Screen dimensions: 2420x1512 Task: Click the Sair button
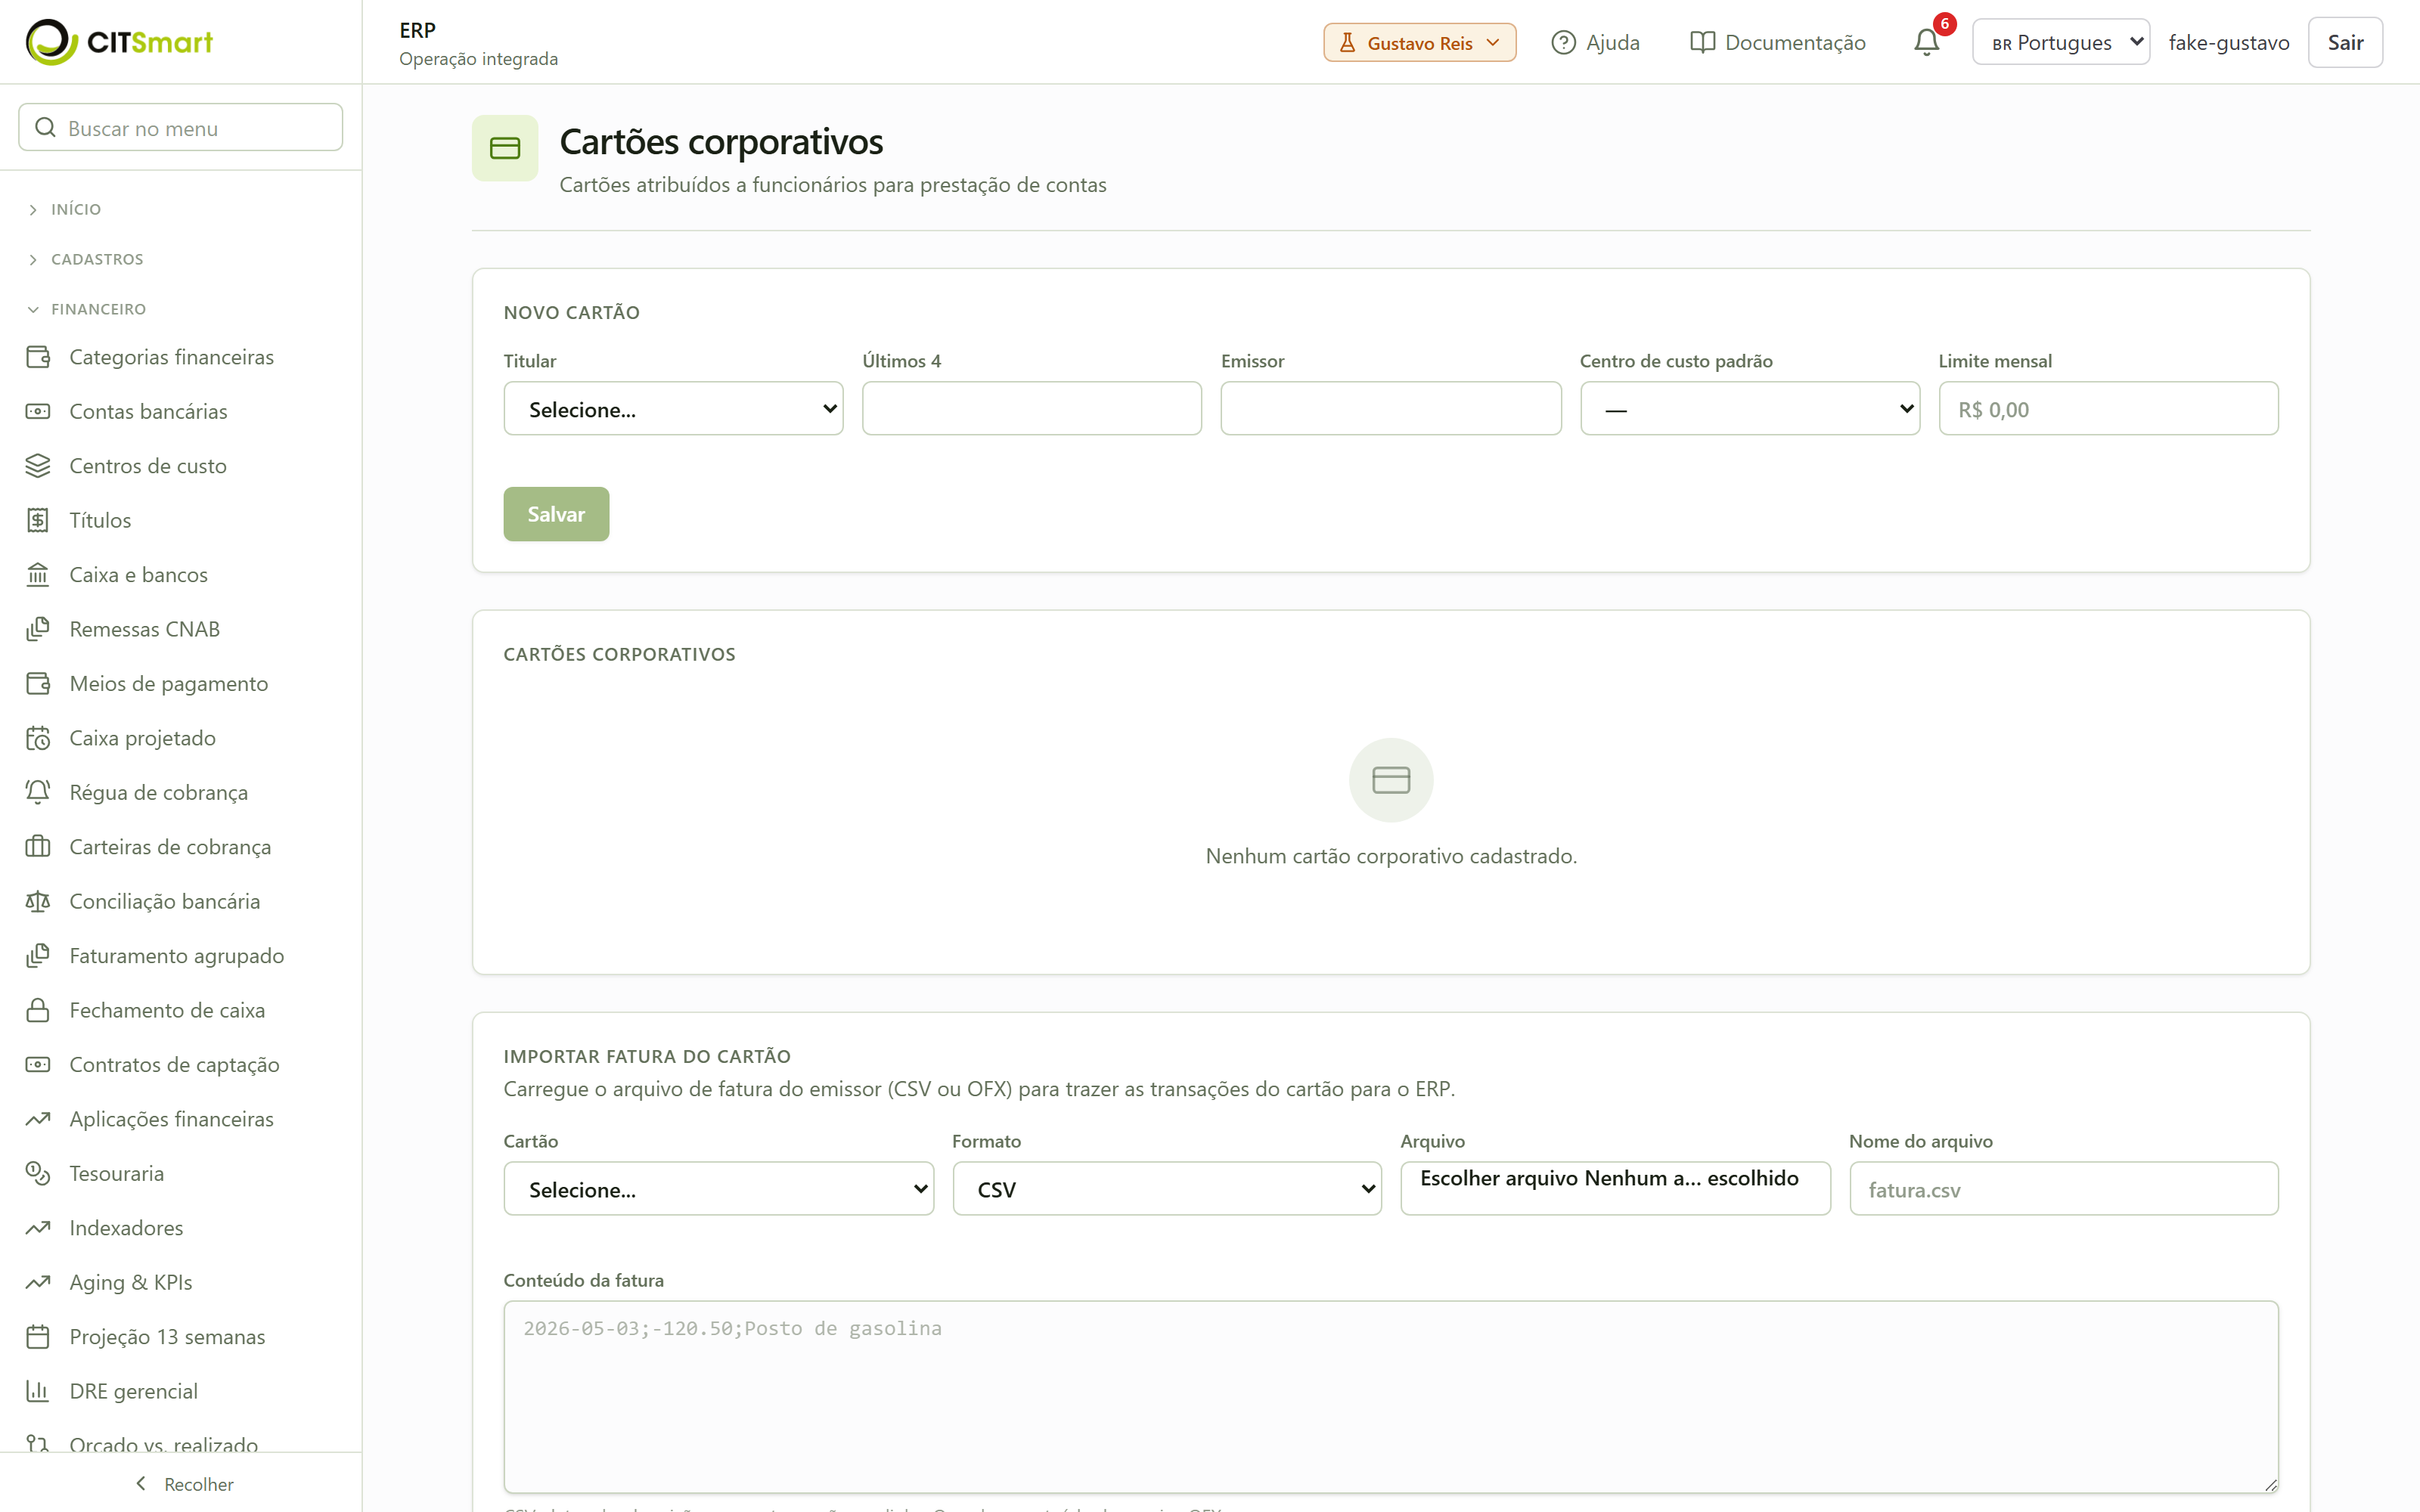(x=2345, y=42)
